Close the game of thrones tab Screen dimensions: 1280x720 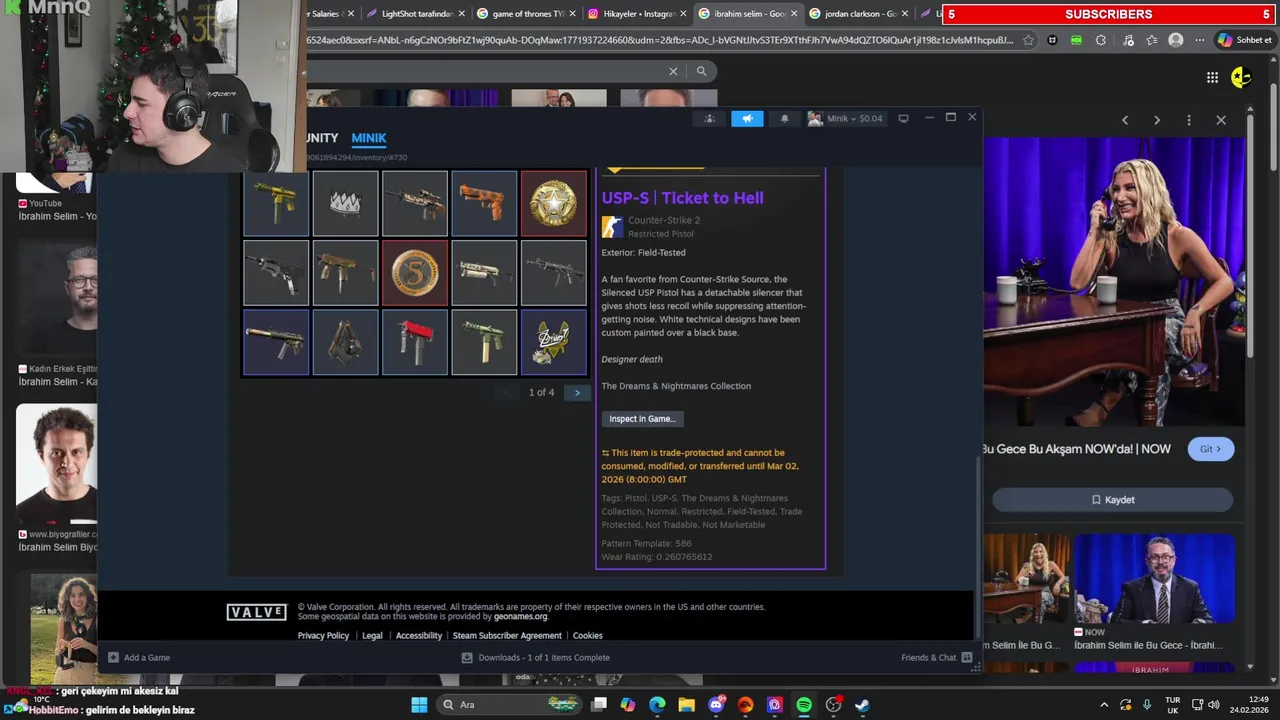[571, 14]
